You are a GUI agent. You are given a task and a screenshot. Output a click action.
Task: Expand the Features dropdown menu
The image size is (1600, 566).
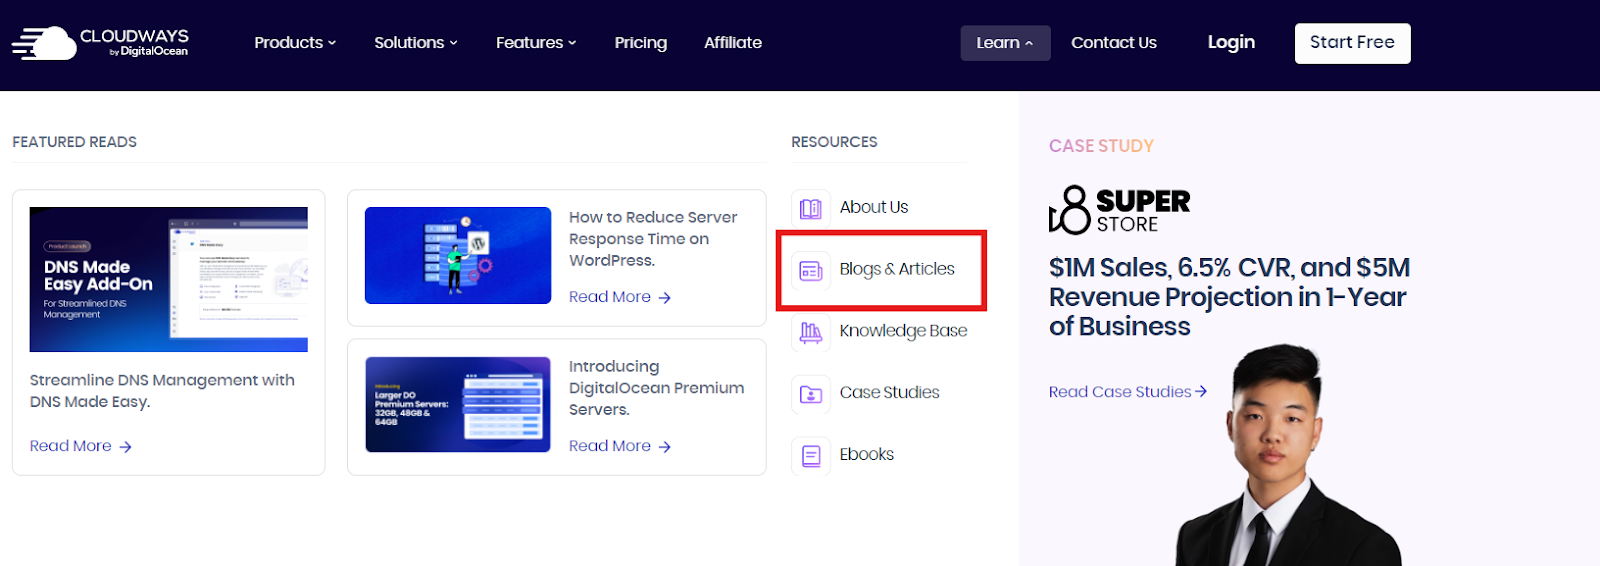point(536,42)
